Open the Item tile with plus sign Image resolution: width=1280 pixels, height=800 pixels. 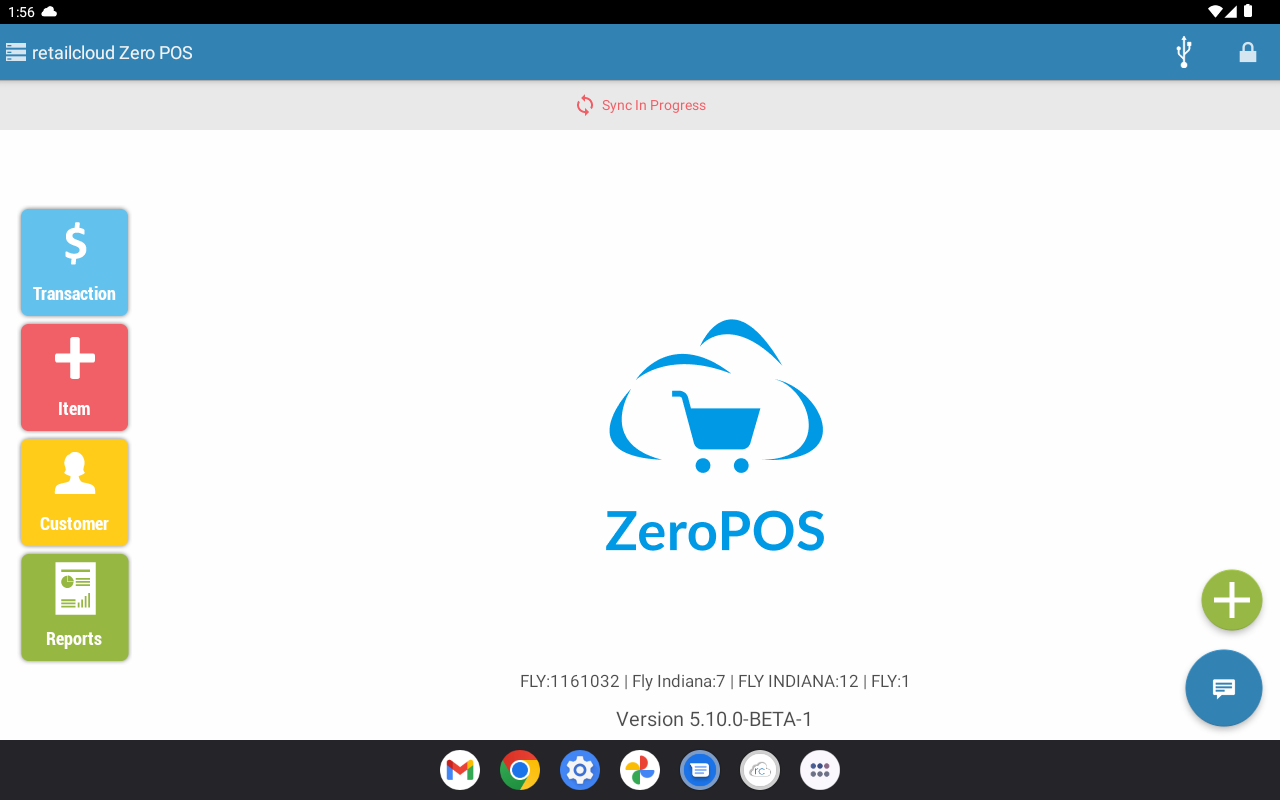74,377
